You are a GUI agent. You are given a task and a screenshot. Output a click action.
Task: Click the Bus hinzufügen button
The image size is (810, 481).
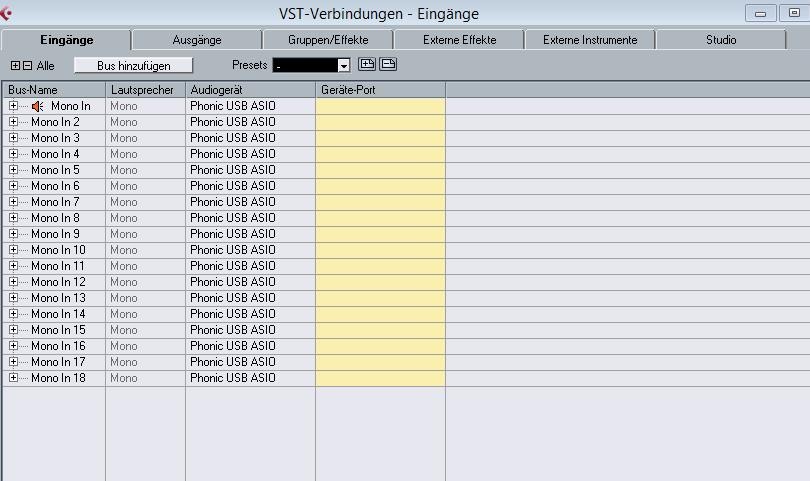click(x=133, y=66)
